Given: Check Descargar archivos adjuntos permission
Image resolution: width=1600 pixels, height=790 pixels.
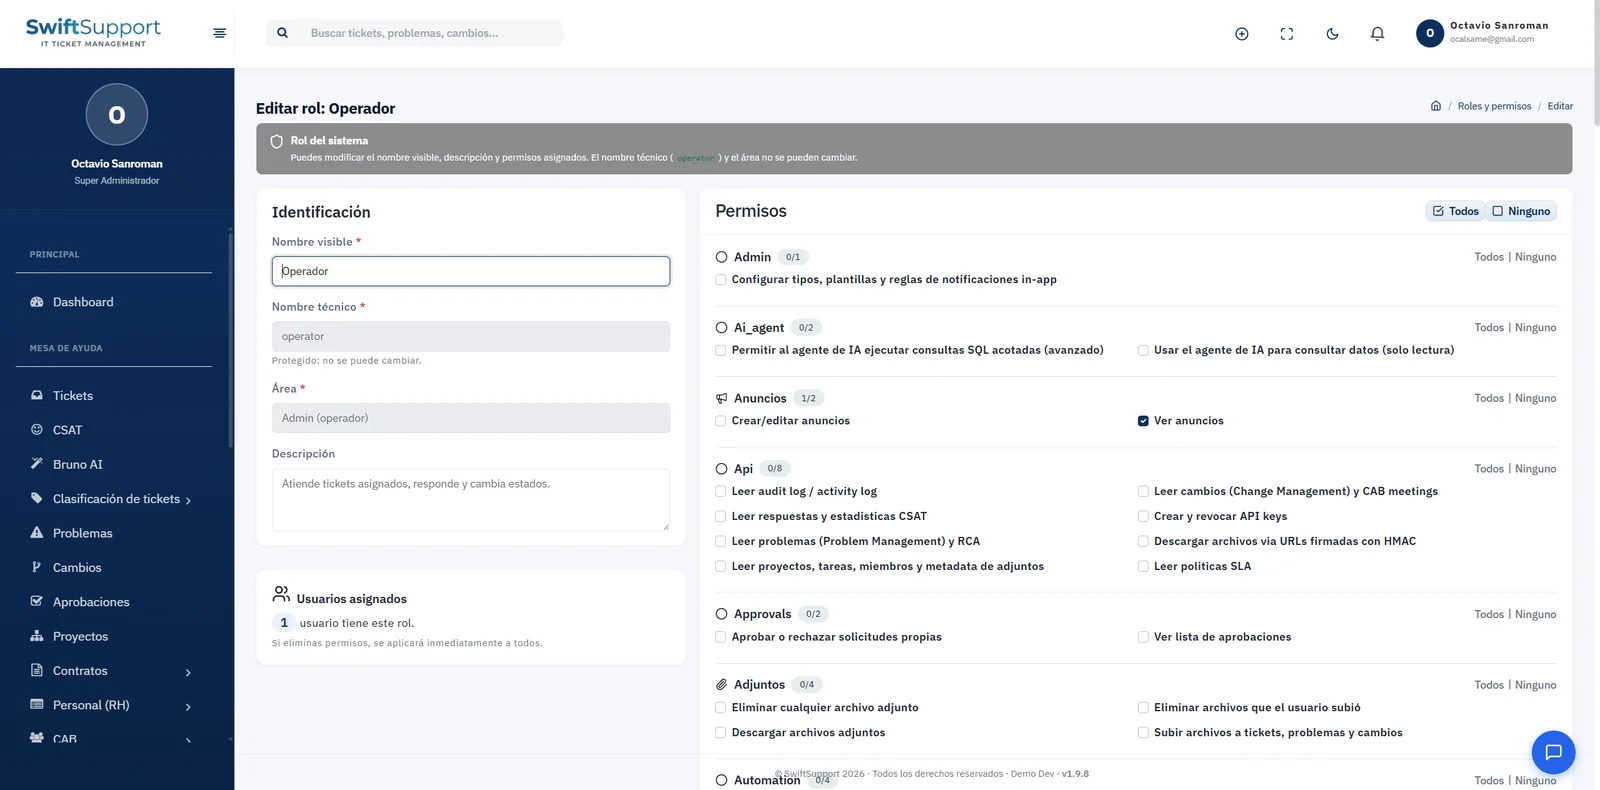Looking at the screenshot, I should pos(721,732).
